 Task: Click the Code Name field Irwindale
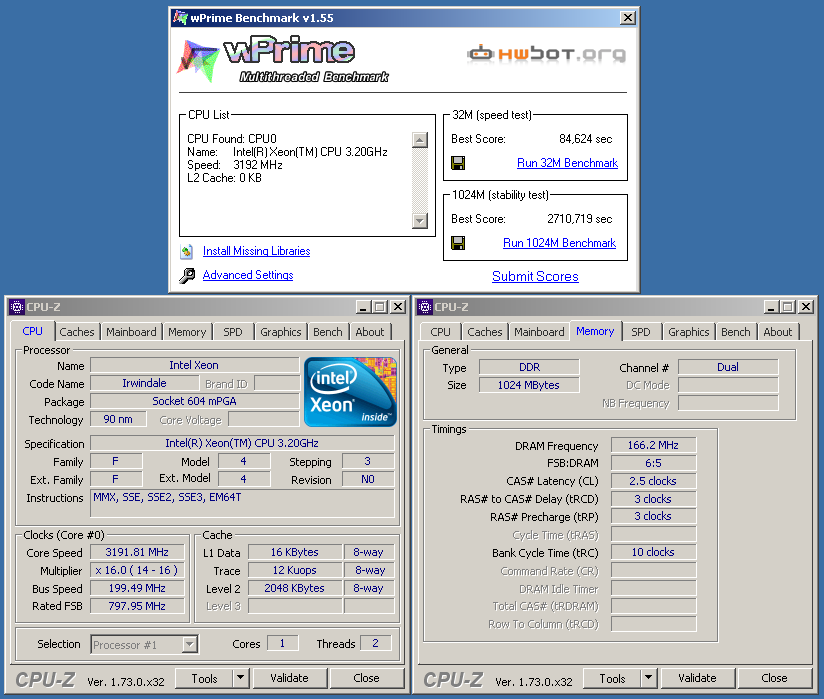pyautogui.click(x=144, y=383)
